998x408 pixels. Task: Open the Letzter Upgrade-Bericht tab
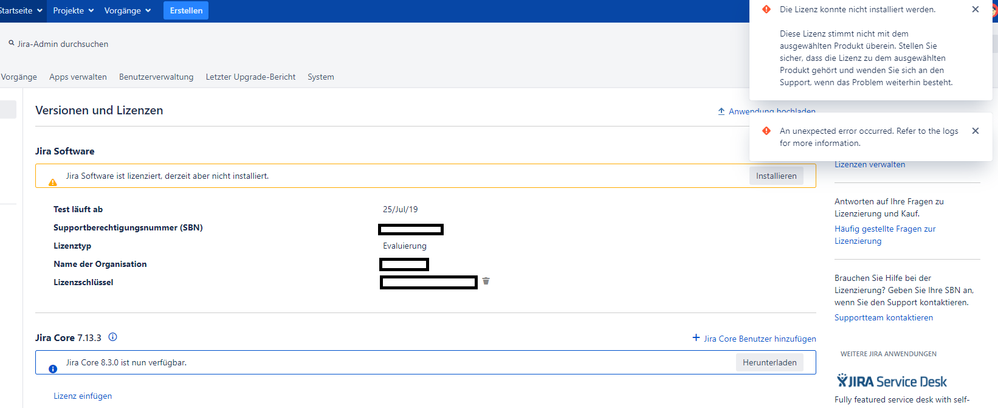tap(251, 77)
